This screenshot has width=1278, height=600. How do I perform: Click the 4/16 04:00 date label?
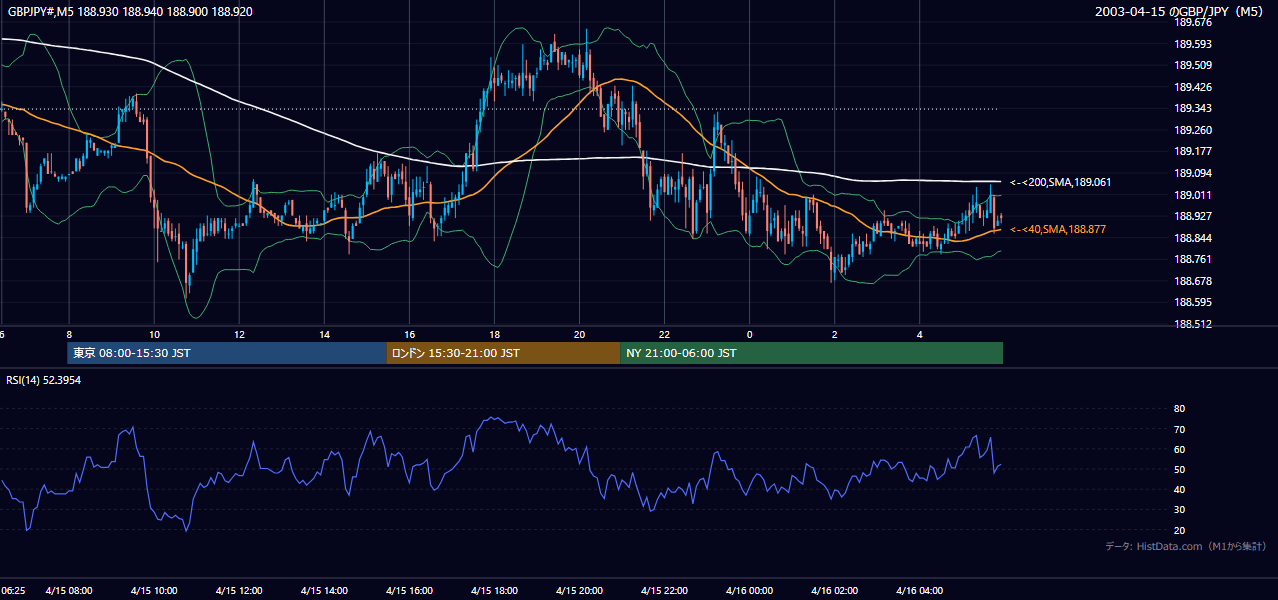pyautogui.click(x=919, y=591)
